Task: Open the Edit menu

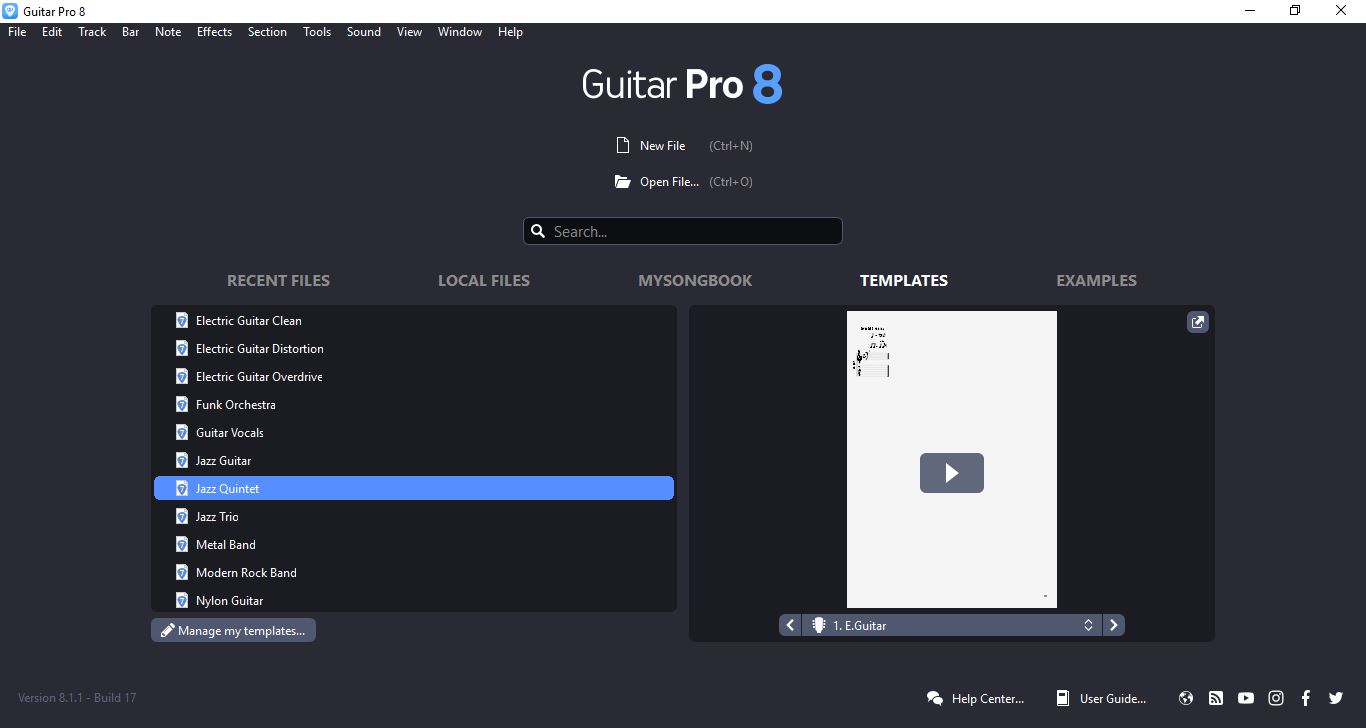Action: tap(52, 32)
